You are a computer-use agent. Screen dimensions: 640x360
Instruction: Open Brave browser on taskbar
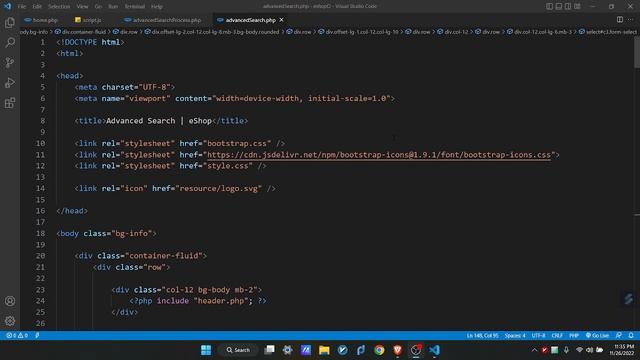pyautogui.click(x=398, y=350)
